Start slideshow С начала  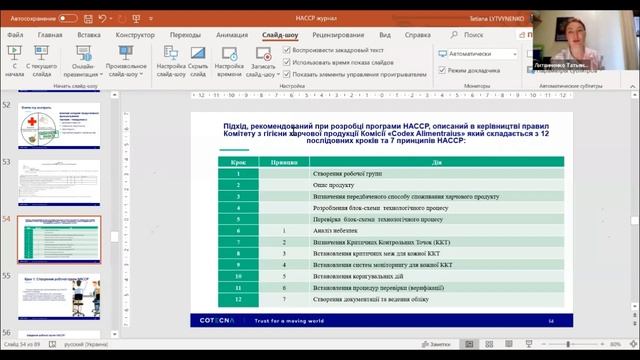click(14, 61)
